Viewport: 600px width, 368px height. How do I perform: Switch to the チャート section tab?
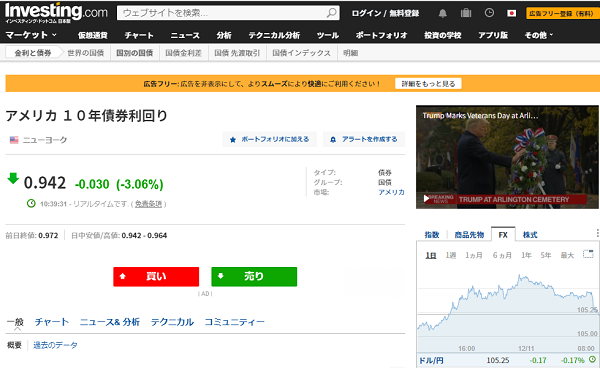[52, 322]
